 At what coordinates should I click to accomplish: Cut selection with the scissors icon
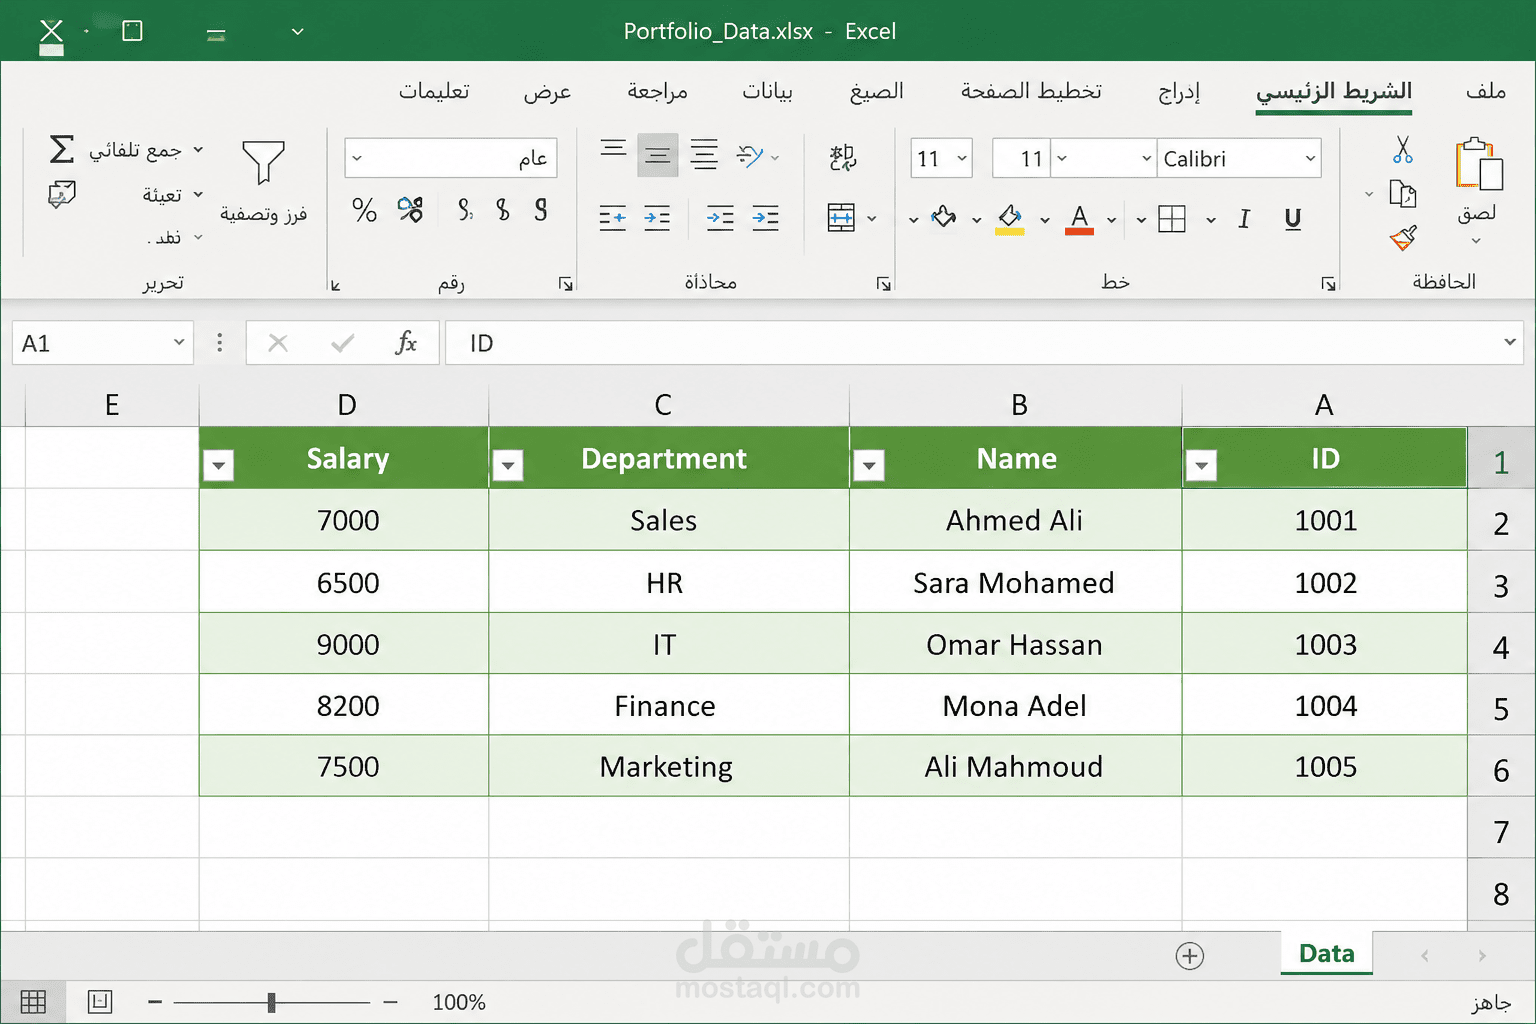1403,150
